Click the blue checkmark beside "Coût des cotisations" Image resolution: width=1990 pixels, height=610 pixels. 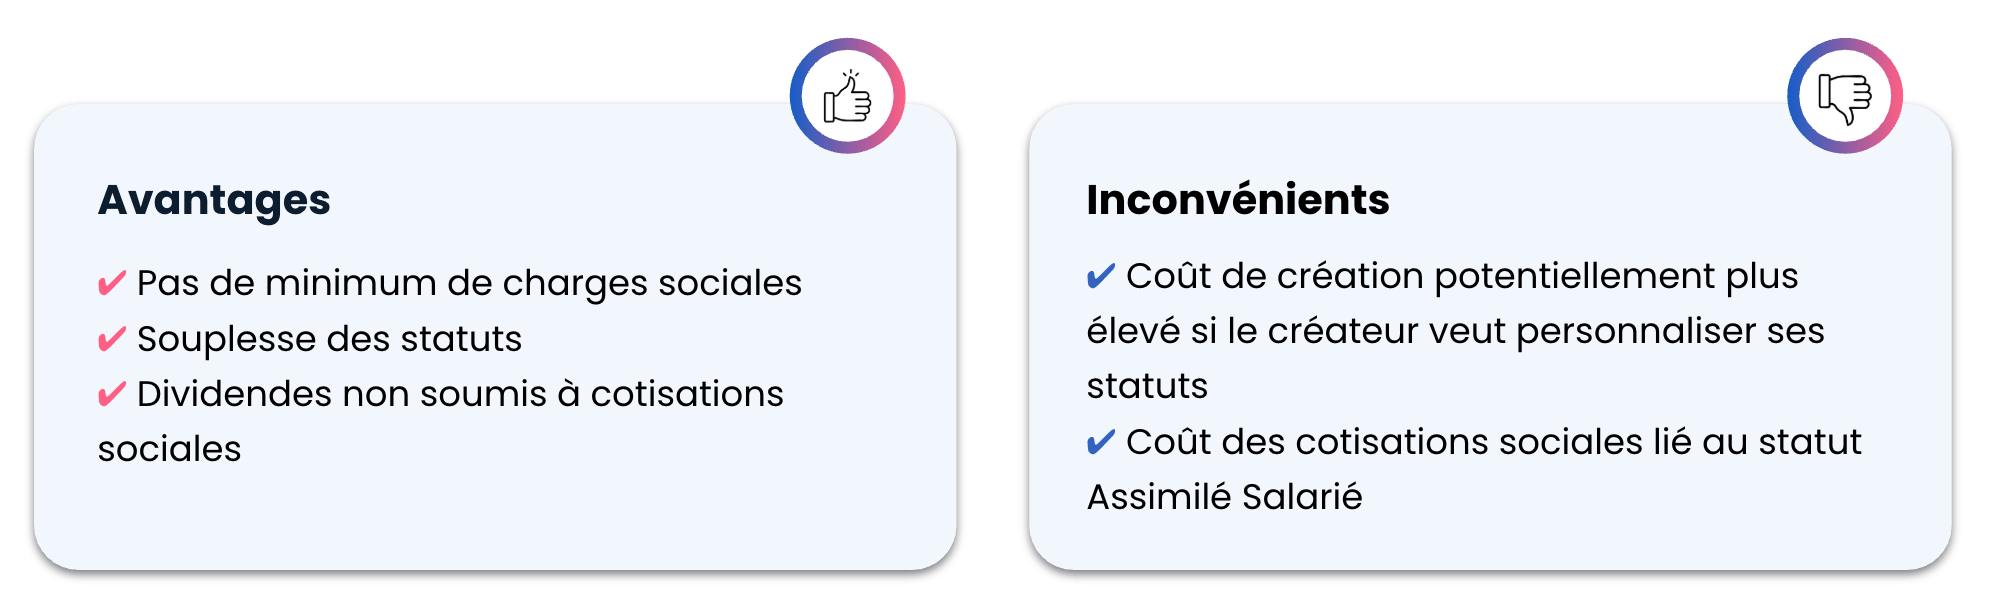[1100, 443]
